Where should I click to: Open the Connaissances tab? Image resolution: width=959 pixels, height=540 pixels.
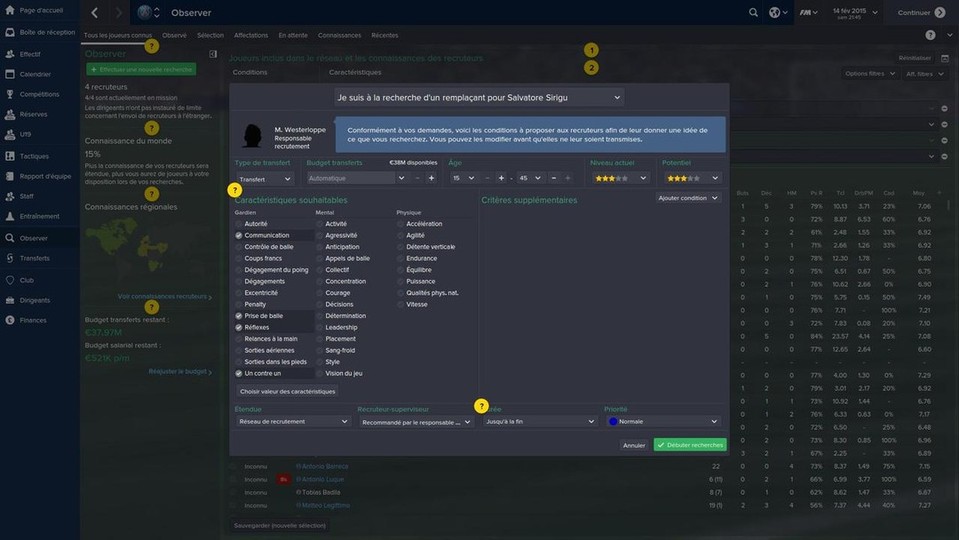pyautogui.click(x=339, y=35)
